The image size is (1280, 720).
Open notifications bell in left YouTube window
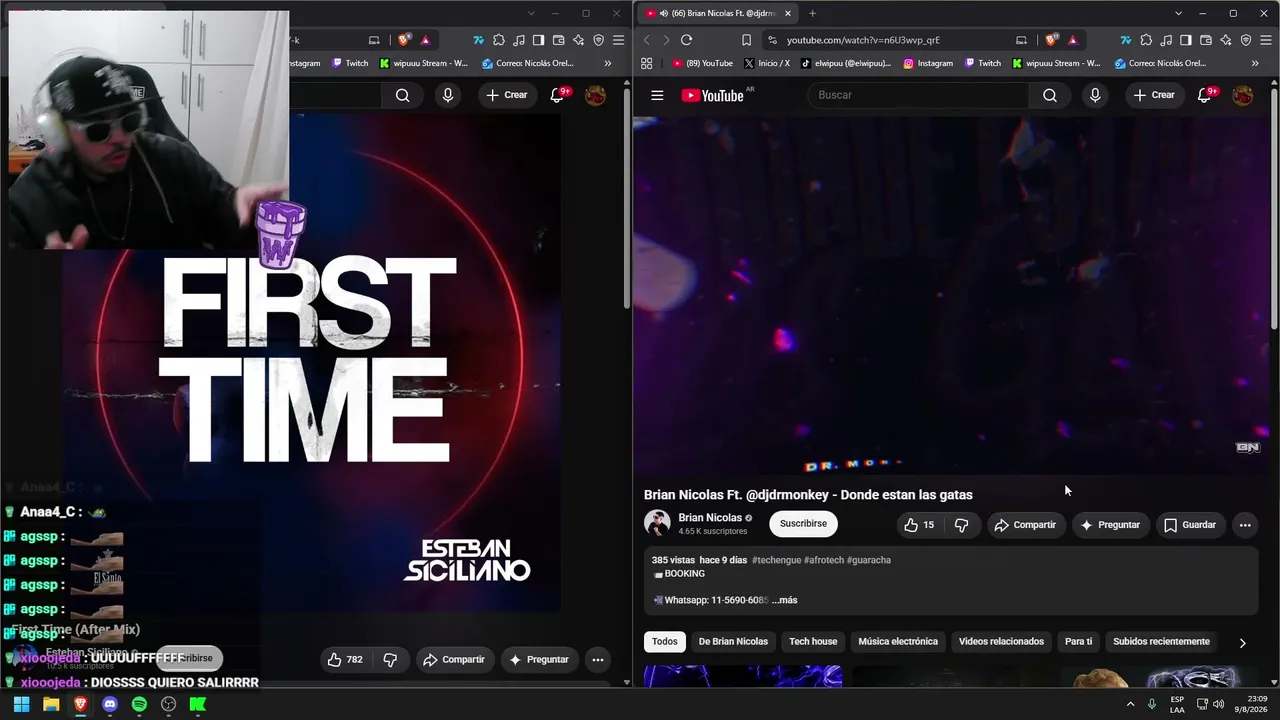(559, 95)
